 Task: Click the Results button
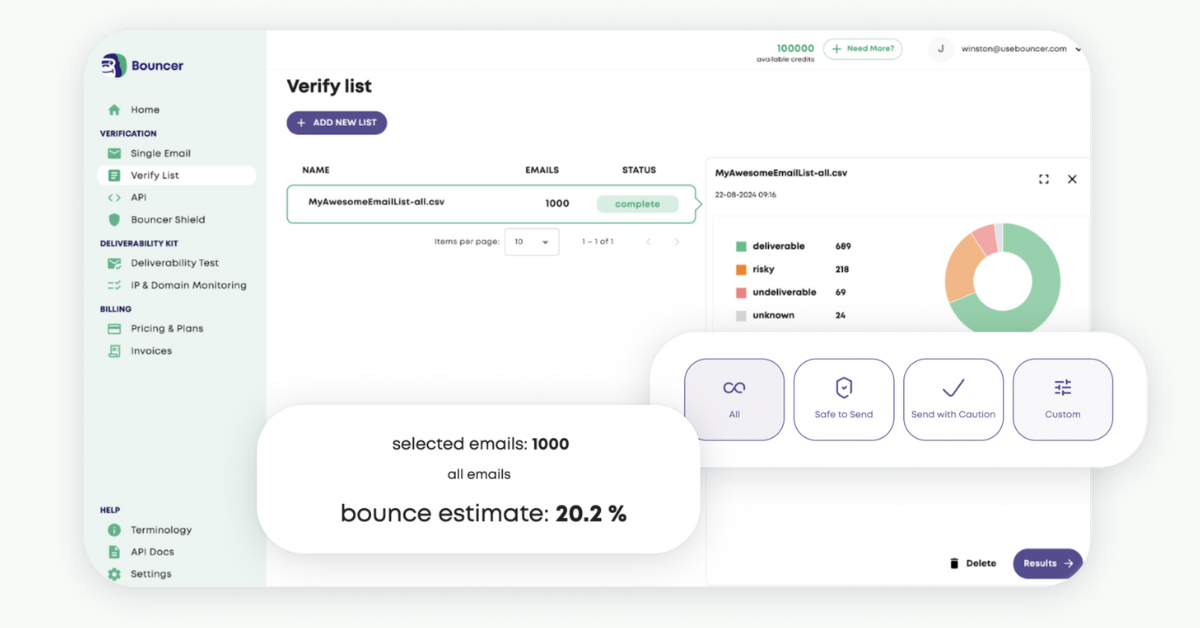tap(1047, 563)
